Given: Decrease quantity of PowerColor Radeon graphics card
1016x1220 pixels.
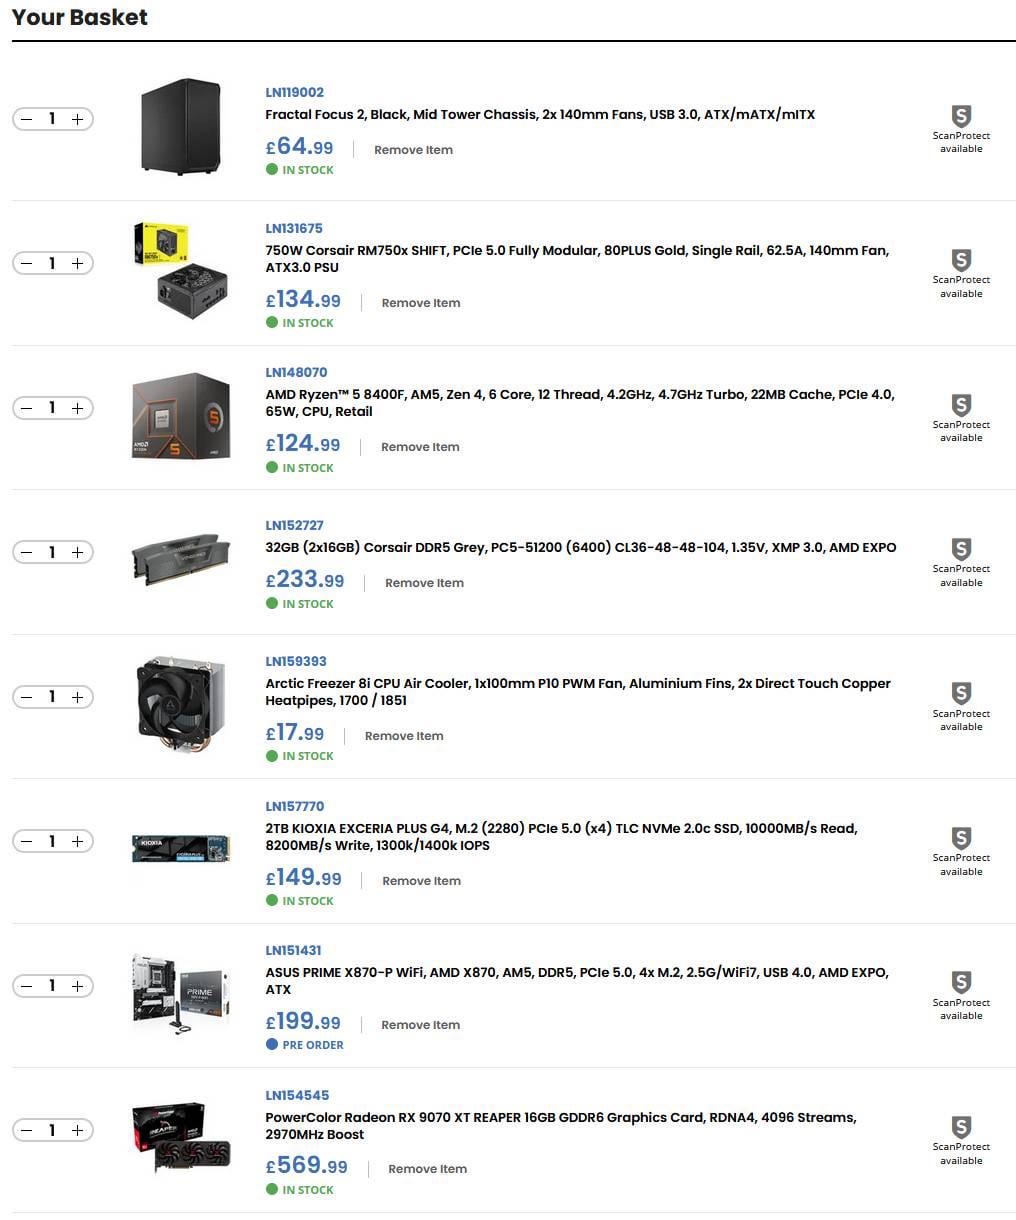Looking at the screenshot, I should click(x=27, y=1130).
